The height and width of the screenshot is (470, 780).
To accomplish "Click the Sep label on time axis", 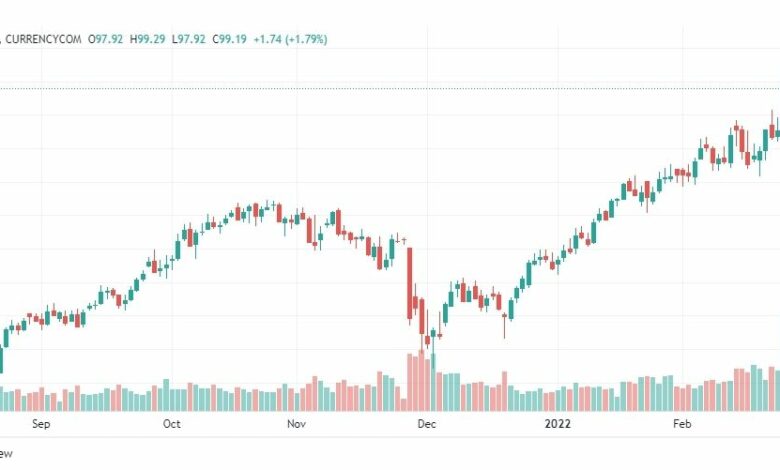I will coord(41,424).
